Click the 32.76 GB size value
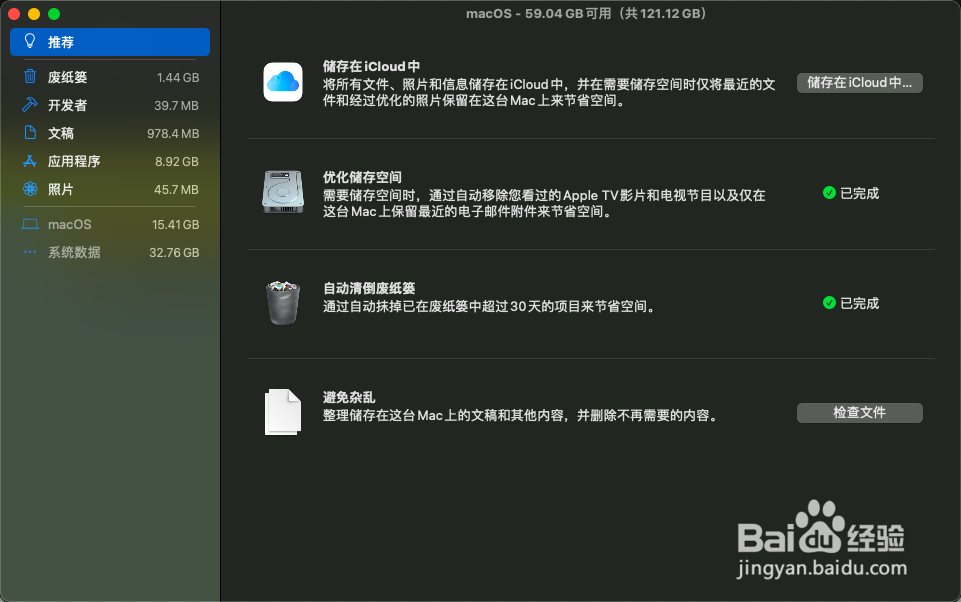This screenshot has width=961, height=602. click(x=174, y=253)
